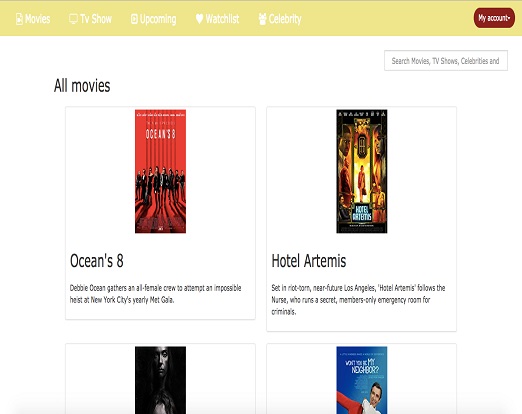Viewport: 522px width, 414px height.
Task: Open the Ocean's 8 poster
Action: [160, 171]
